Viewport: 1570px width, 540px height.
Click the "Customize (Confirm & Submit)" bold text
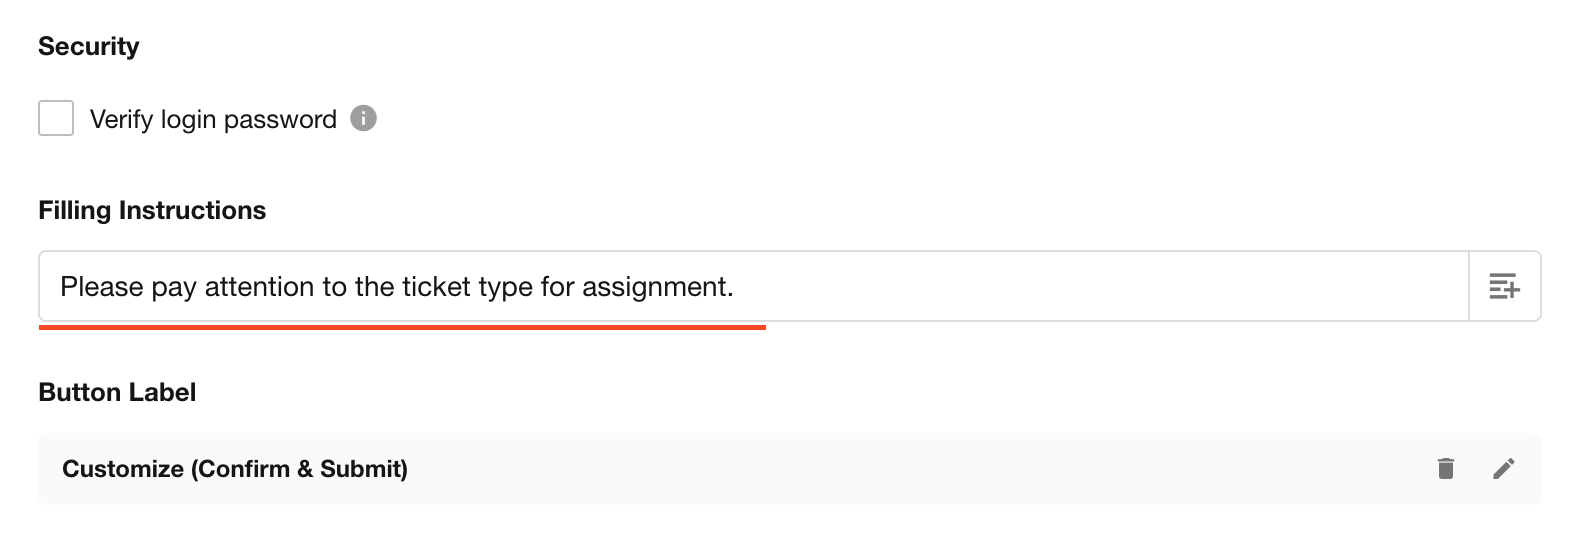point(235,469)
